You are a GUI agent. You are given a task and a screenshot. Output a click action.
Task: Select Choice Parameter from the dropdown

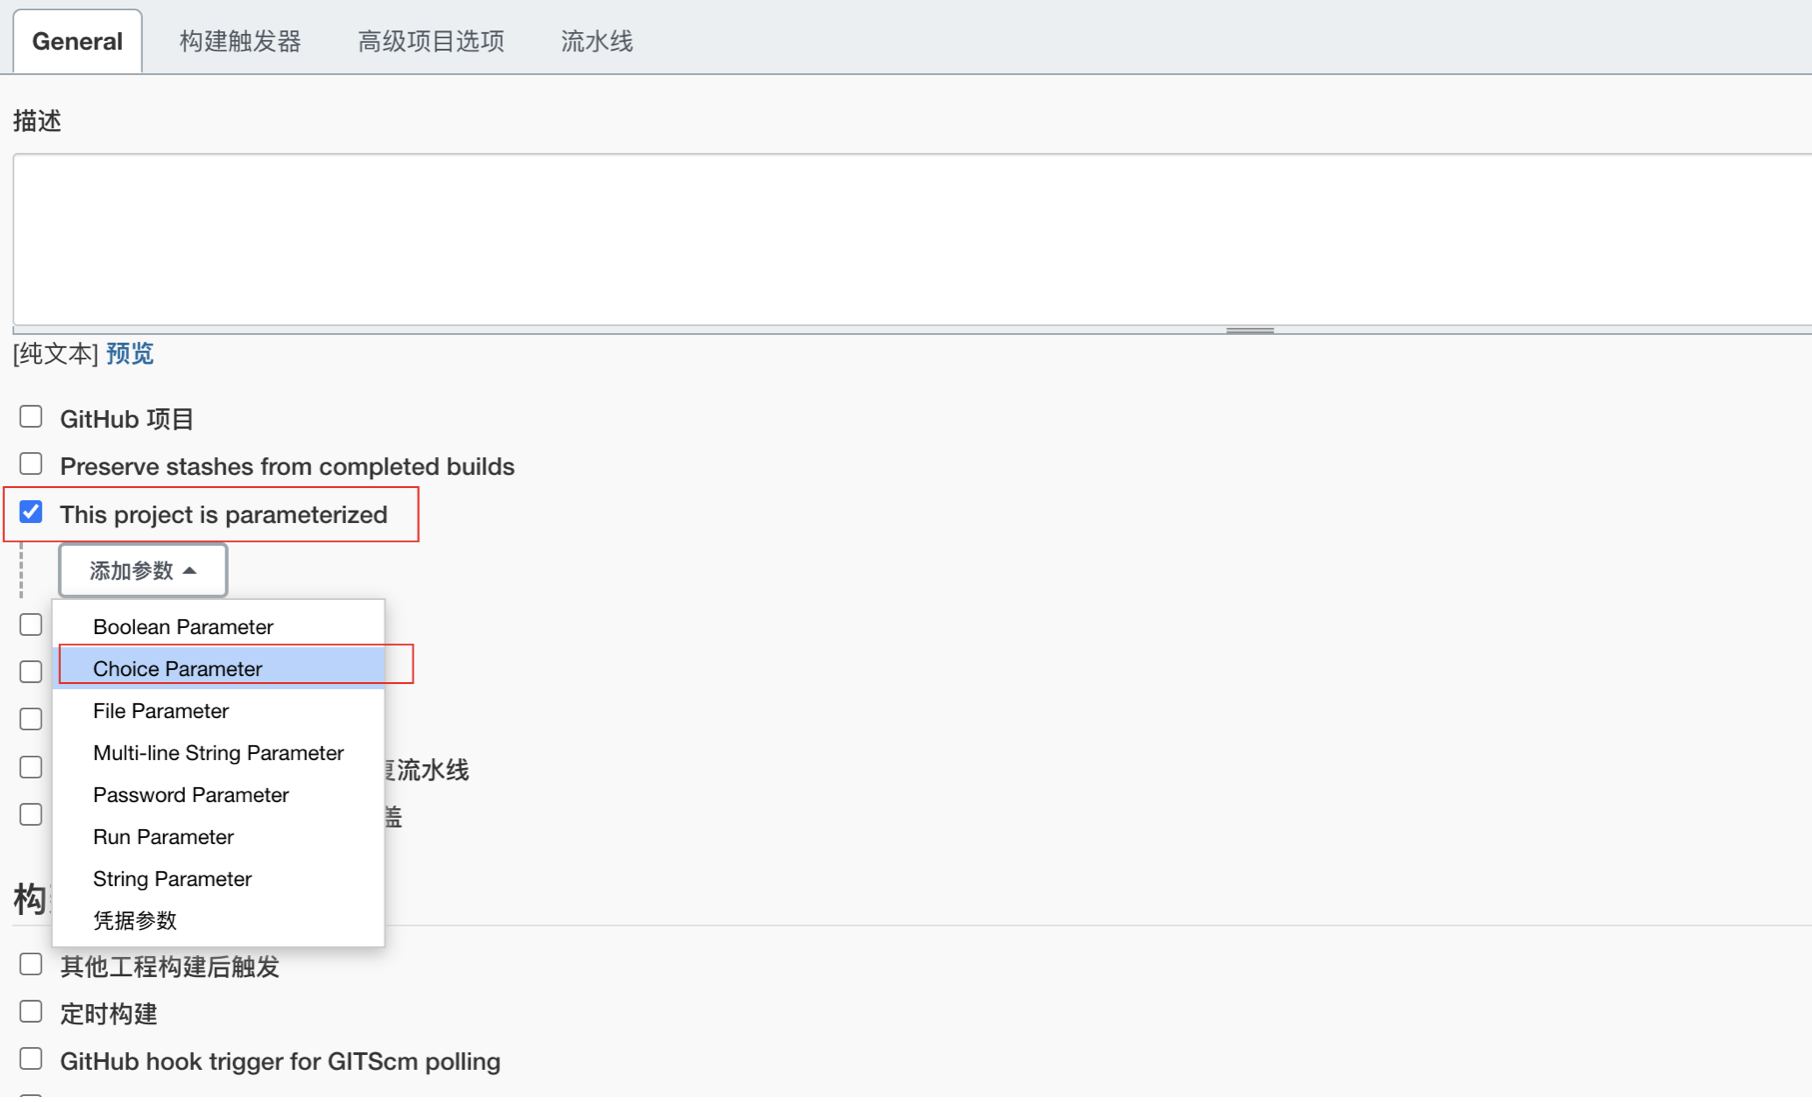point(177,668)
